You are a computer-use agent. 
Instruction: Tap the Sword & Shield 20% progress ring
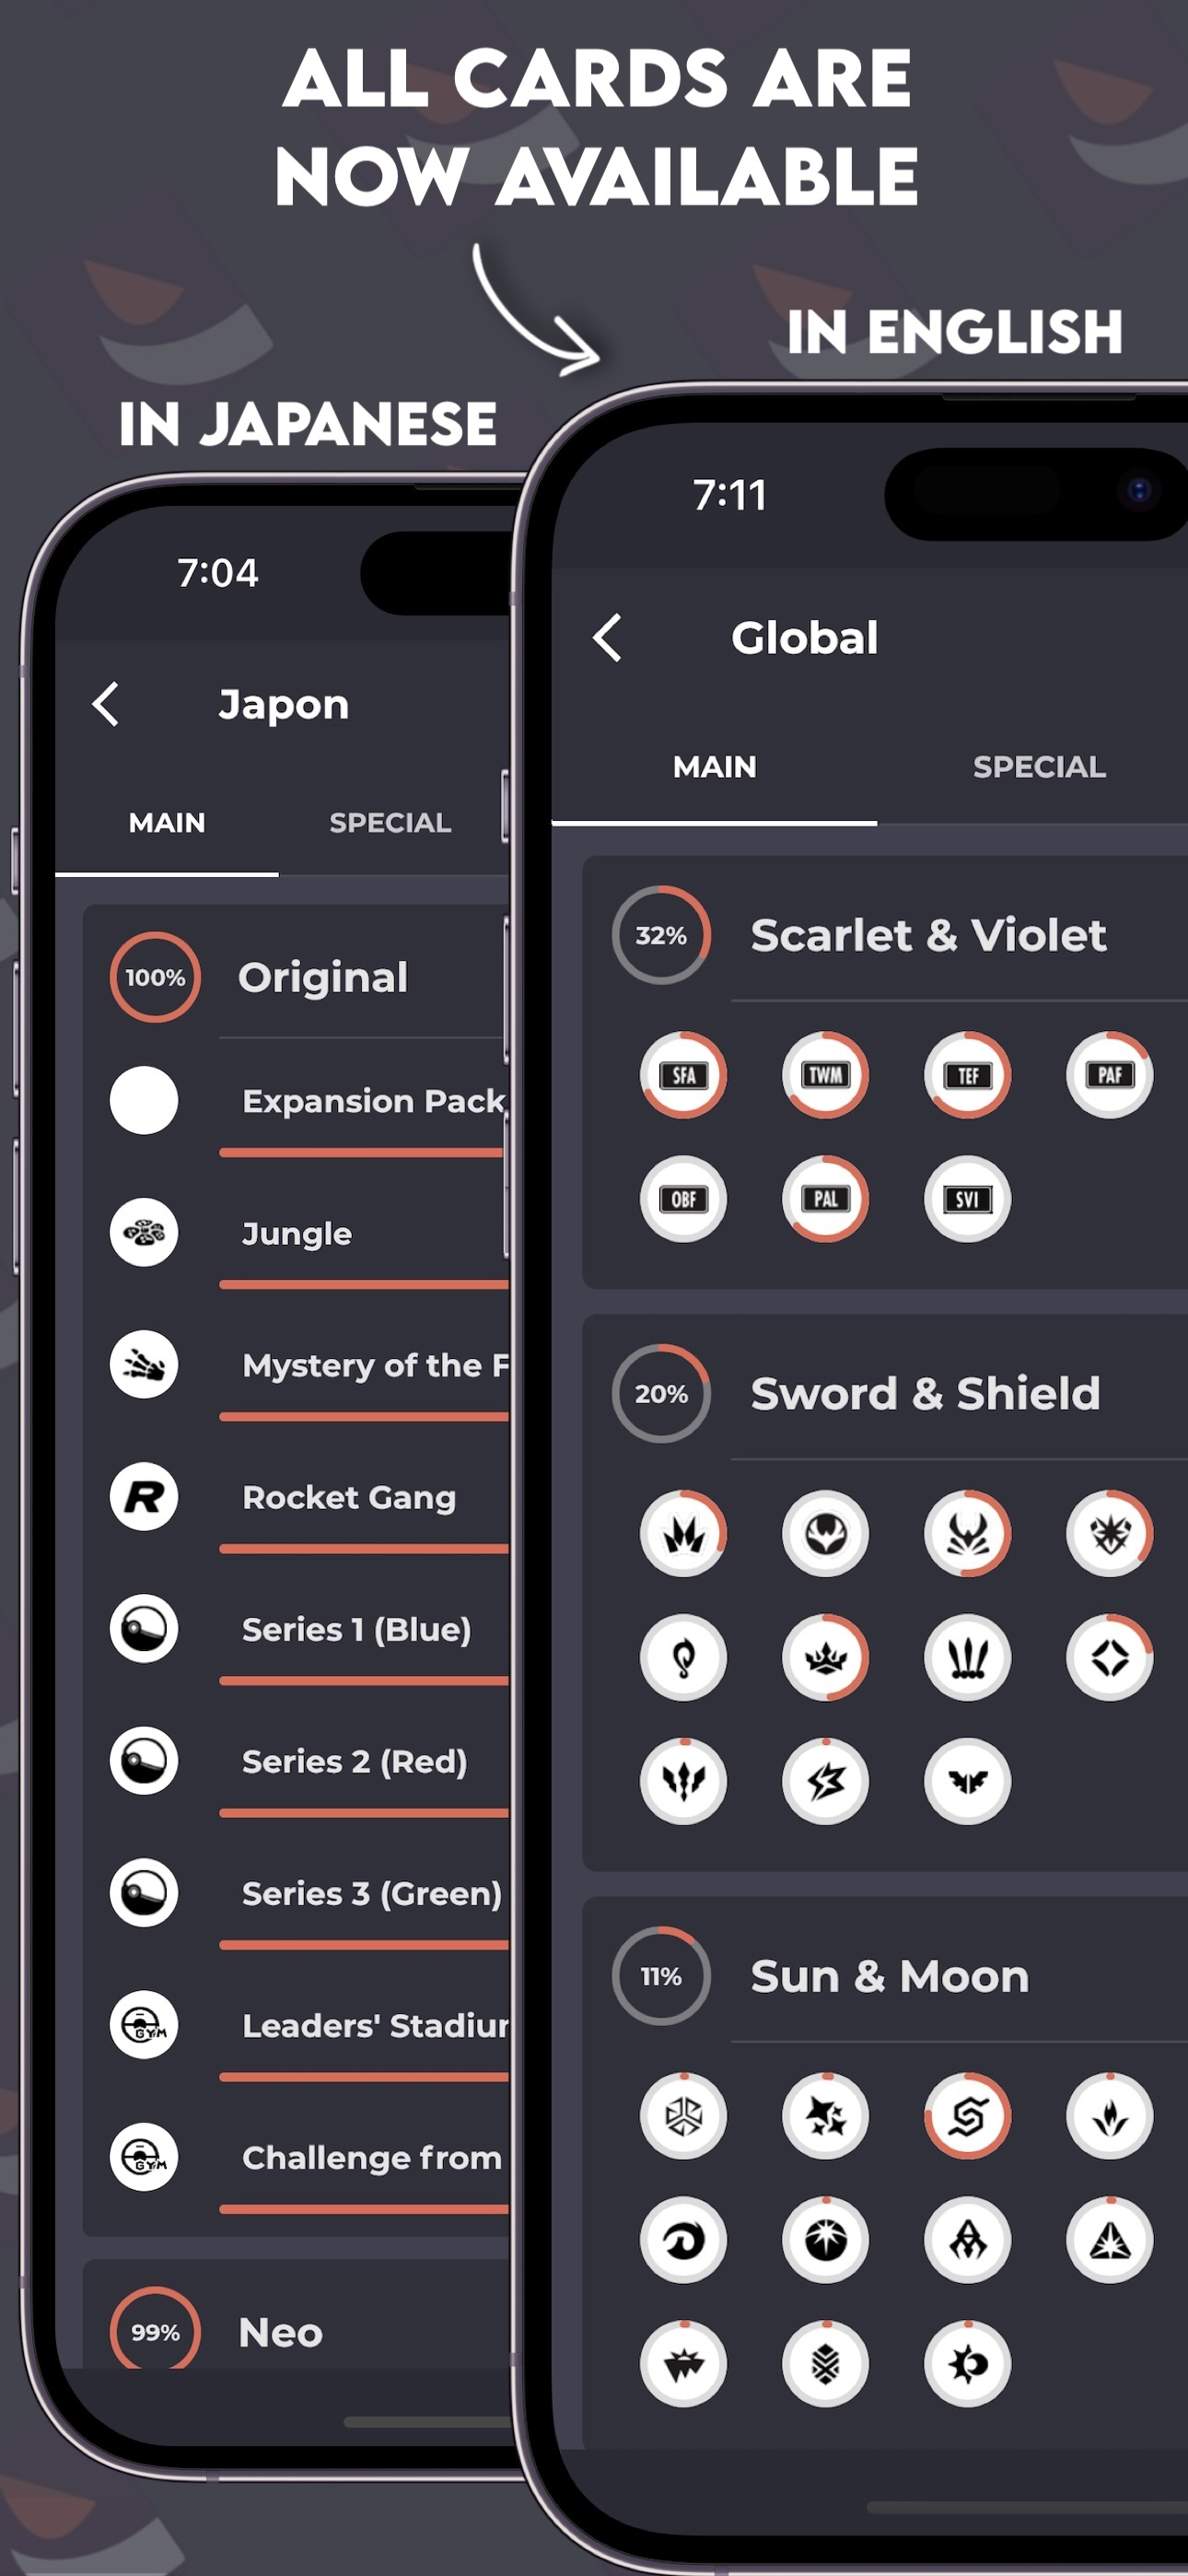tap(661, 1393)
